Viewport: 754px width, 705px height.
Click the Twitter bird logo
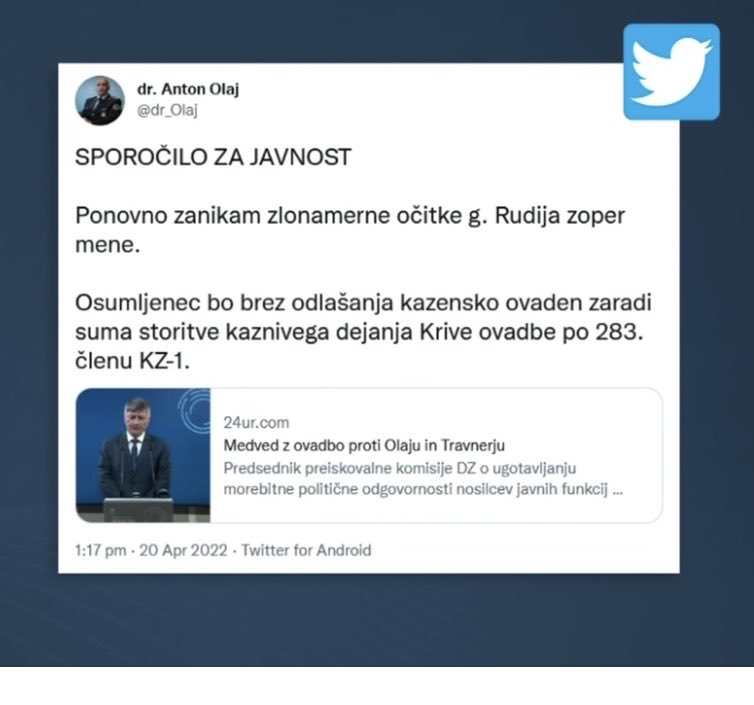[671, 72]
